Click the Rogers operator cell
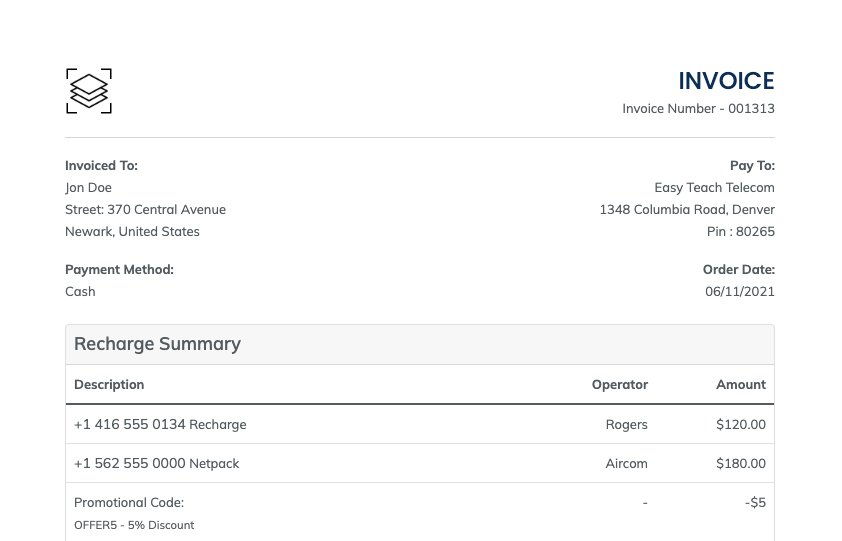This screenshot has width=842, height=541. (x=626, y=425)
